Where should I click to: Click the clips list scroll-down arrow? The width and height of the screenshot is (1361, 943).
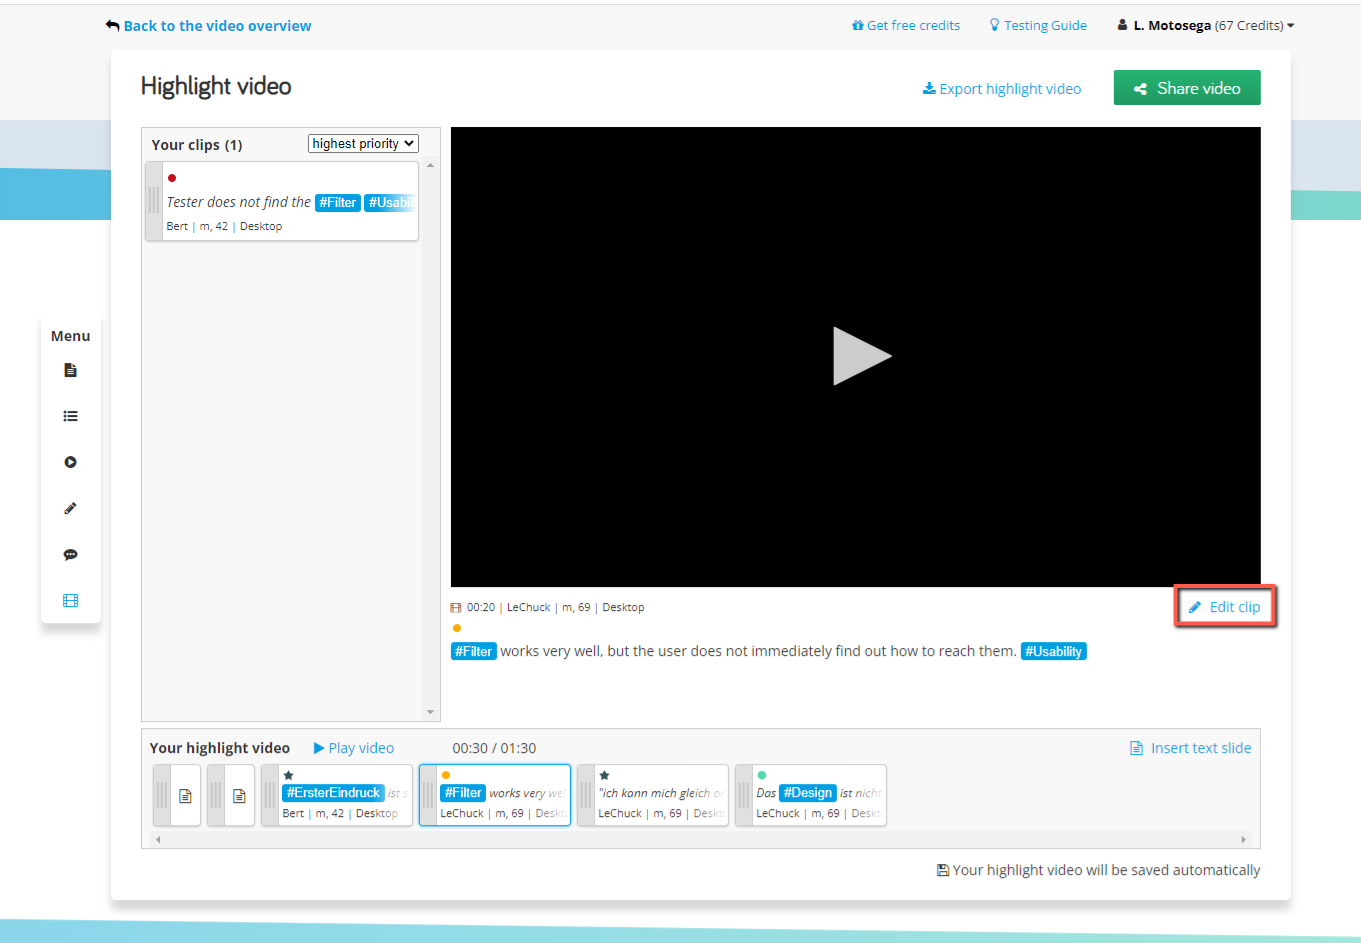[x=431, y=712]
